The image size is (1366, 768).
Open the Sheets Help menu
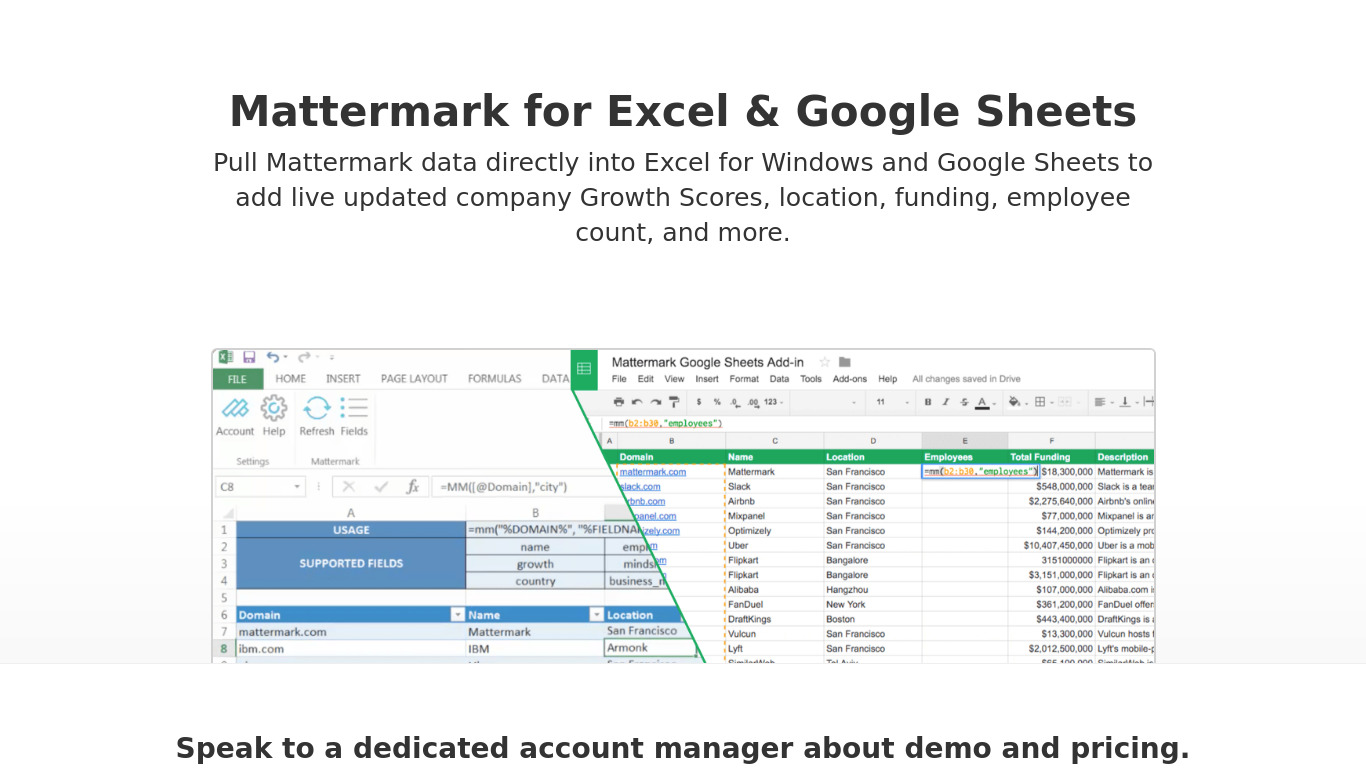[888, 379]
